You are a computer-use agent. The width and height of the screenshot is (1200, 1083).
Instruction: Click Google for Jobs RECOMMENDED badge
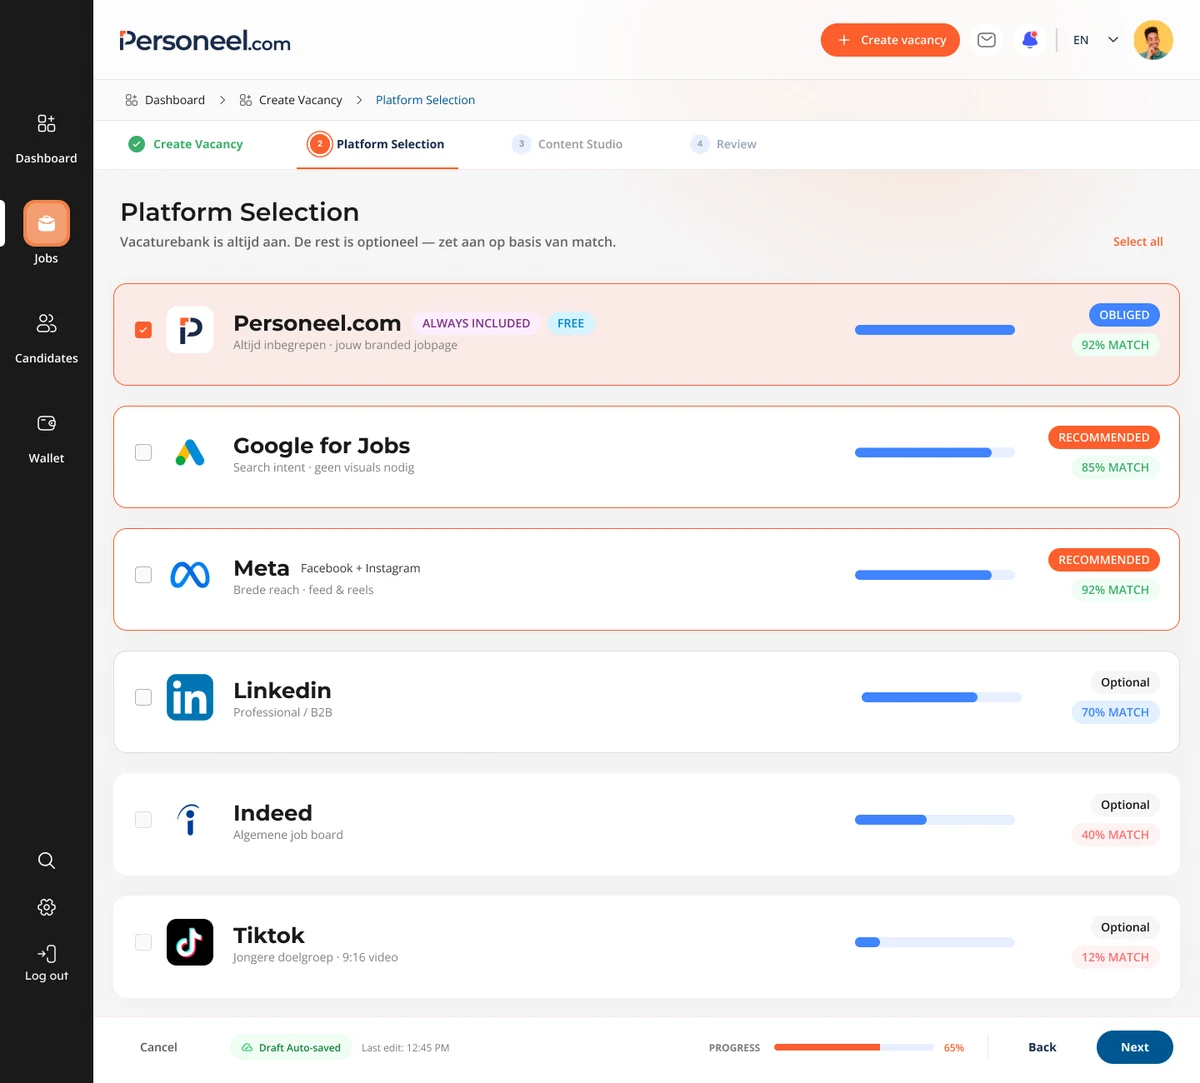[x=1104, y=437]
